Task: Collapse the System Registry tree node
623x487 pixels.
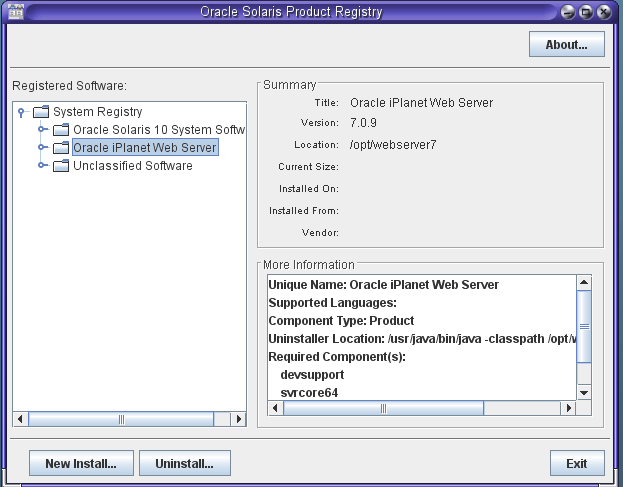Action: pyautogui.click(x=22, y=112)
